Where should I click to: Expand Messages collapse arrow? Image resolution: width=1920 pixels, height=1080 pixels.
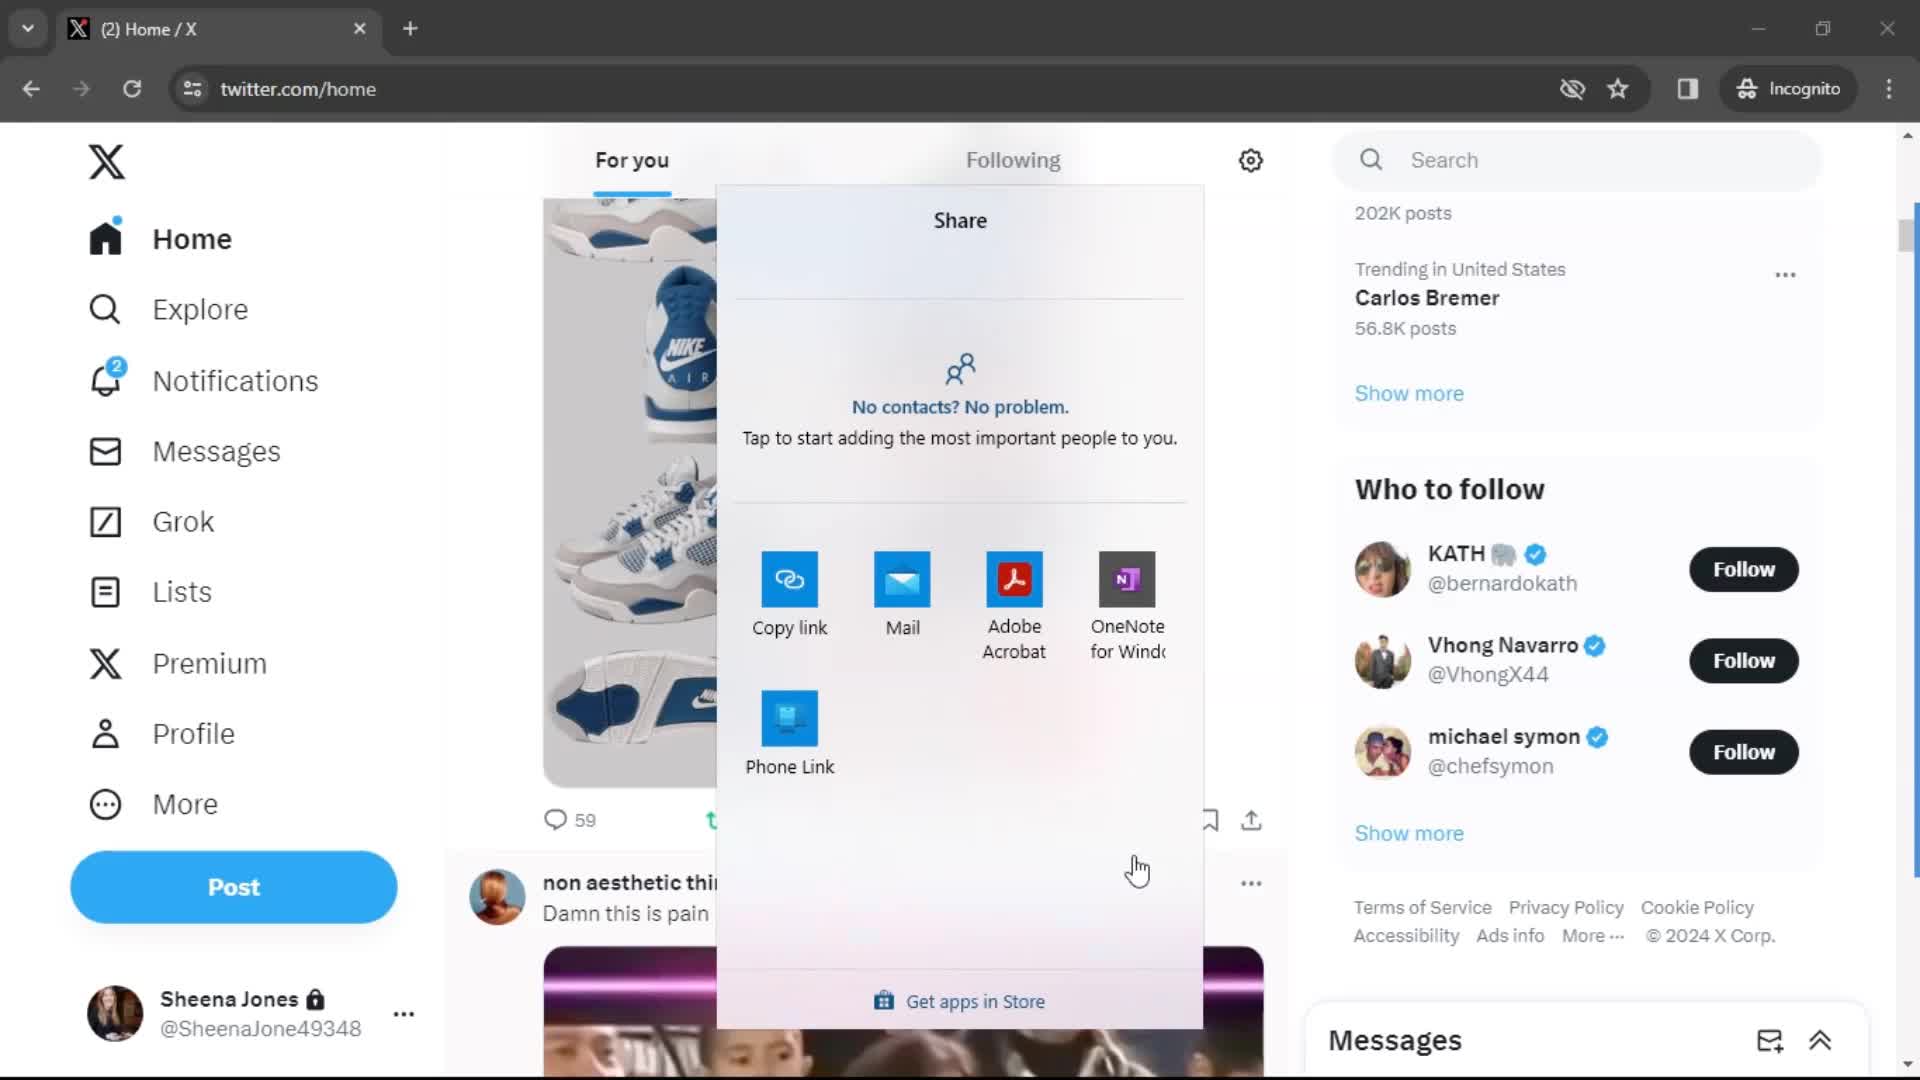click(x=1820, y=1040)
